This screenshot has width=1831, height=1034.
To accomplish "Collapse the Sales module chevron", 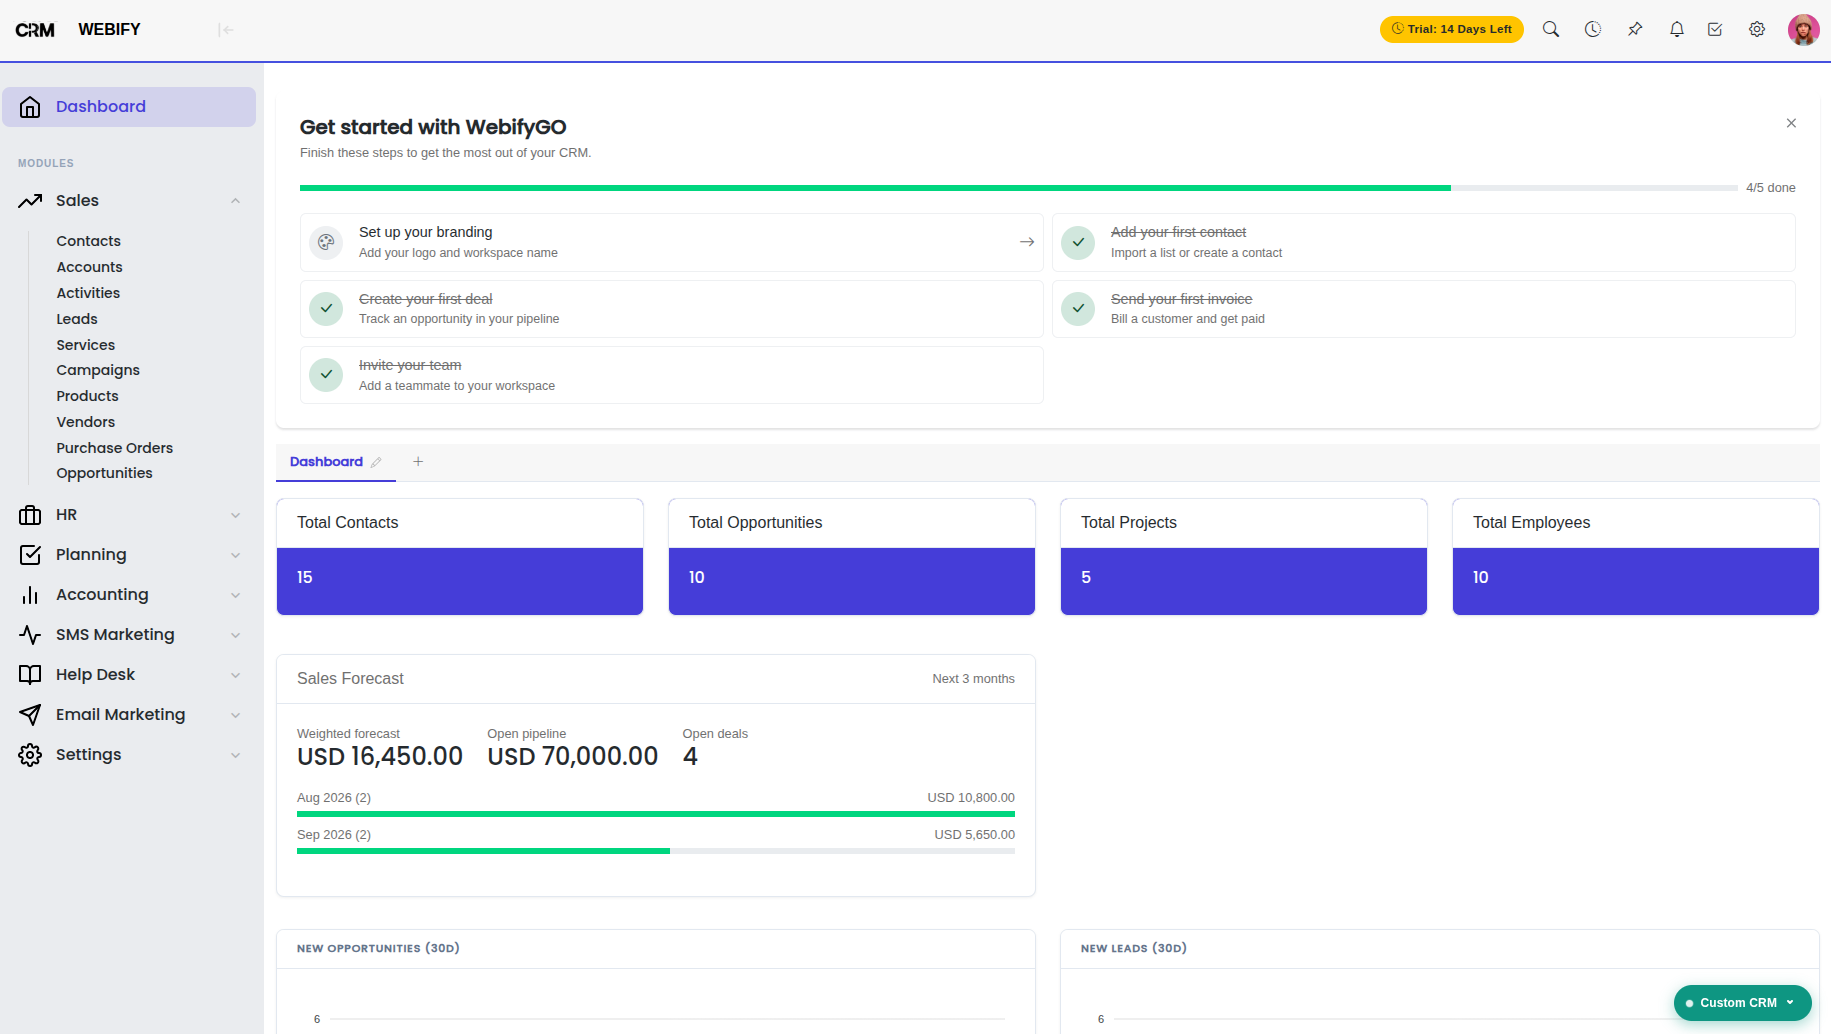I will tap(235, 201).
